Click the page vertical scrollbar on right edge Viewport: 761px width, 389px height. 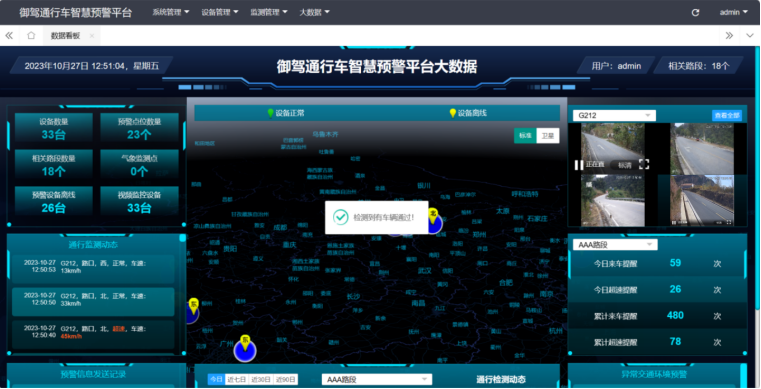coord(758,179)
